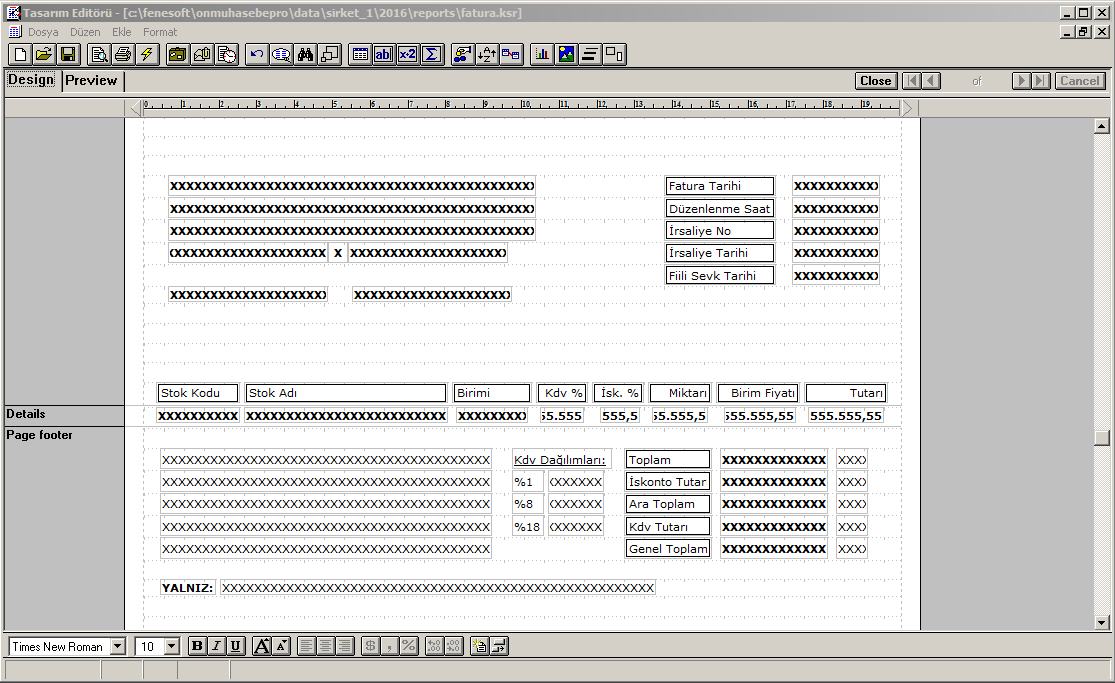This screenshot has height=683, width=1115.
Task: Open the font size dropdown showing 10
Action: [171, 647]
